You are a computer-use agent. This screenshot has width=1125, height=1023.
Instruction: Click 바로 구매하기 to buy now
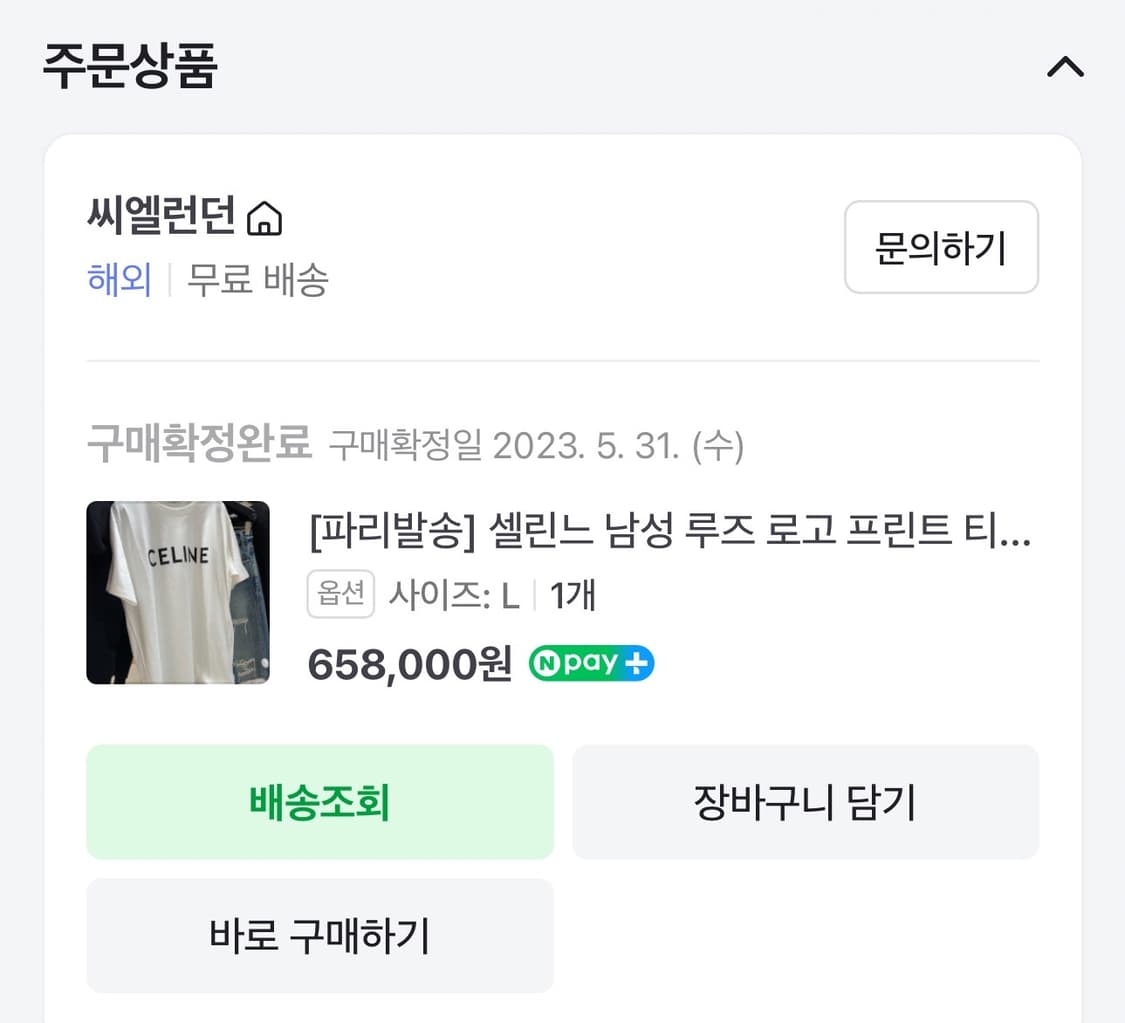pos(320,935)
